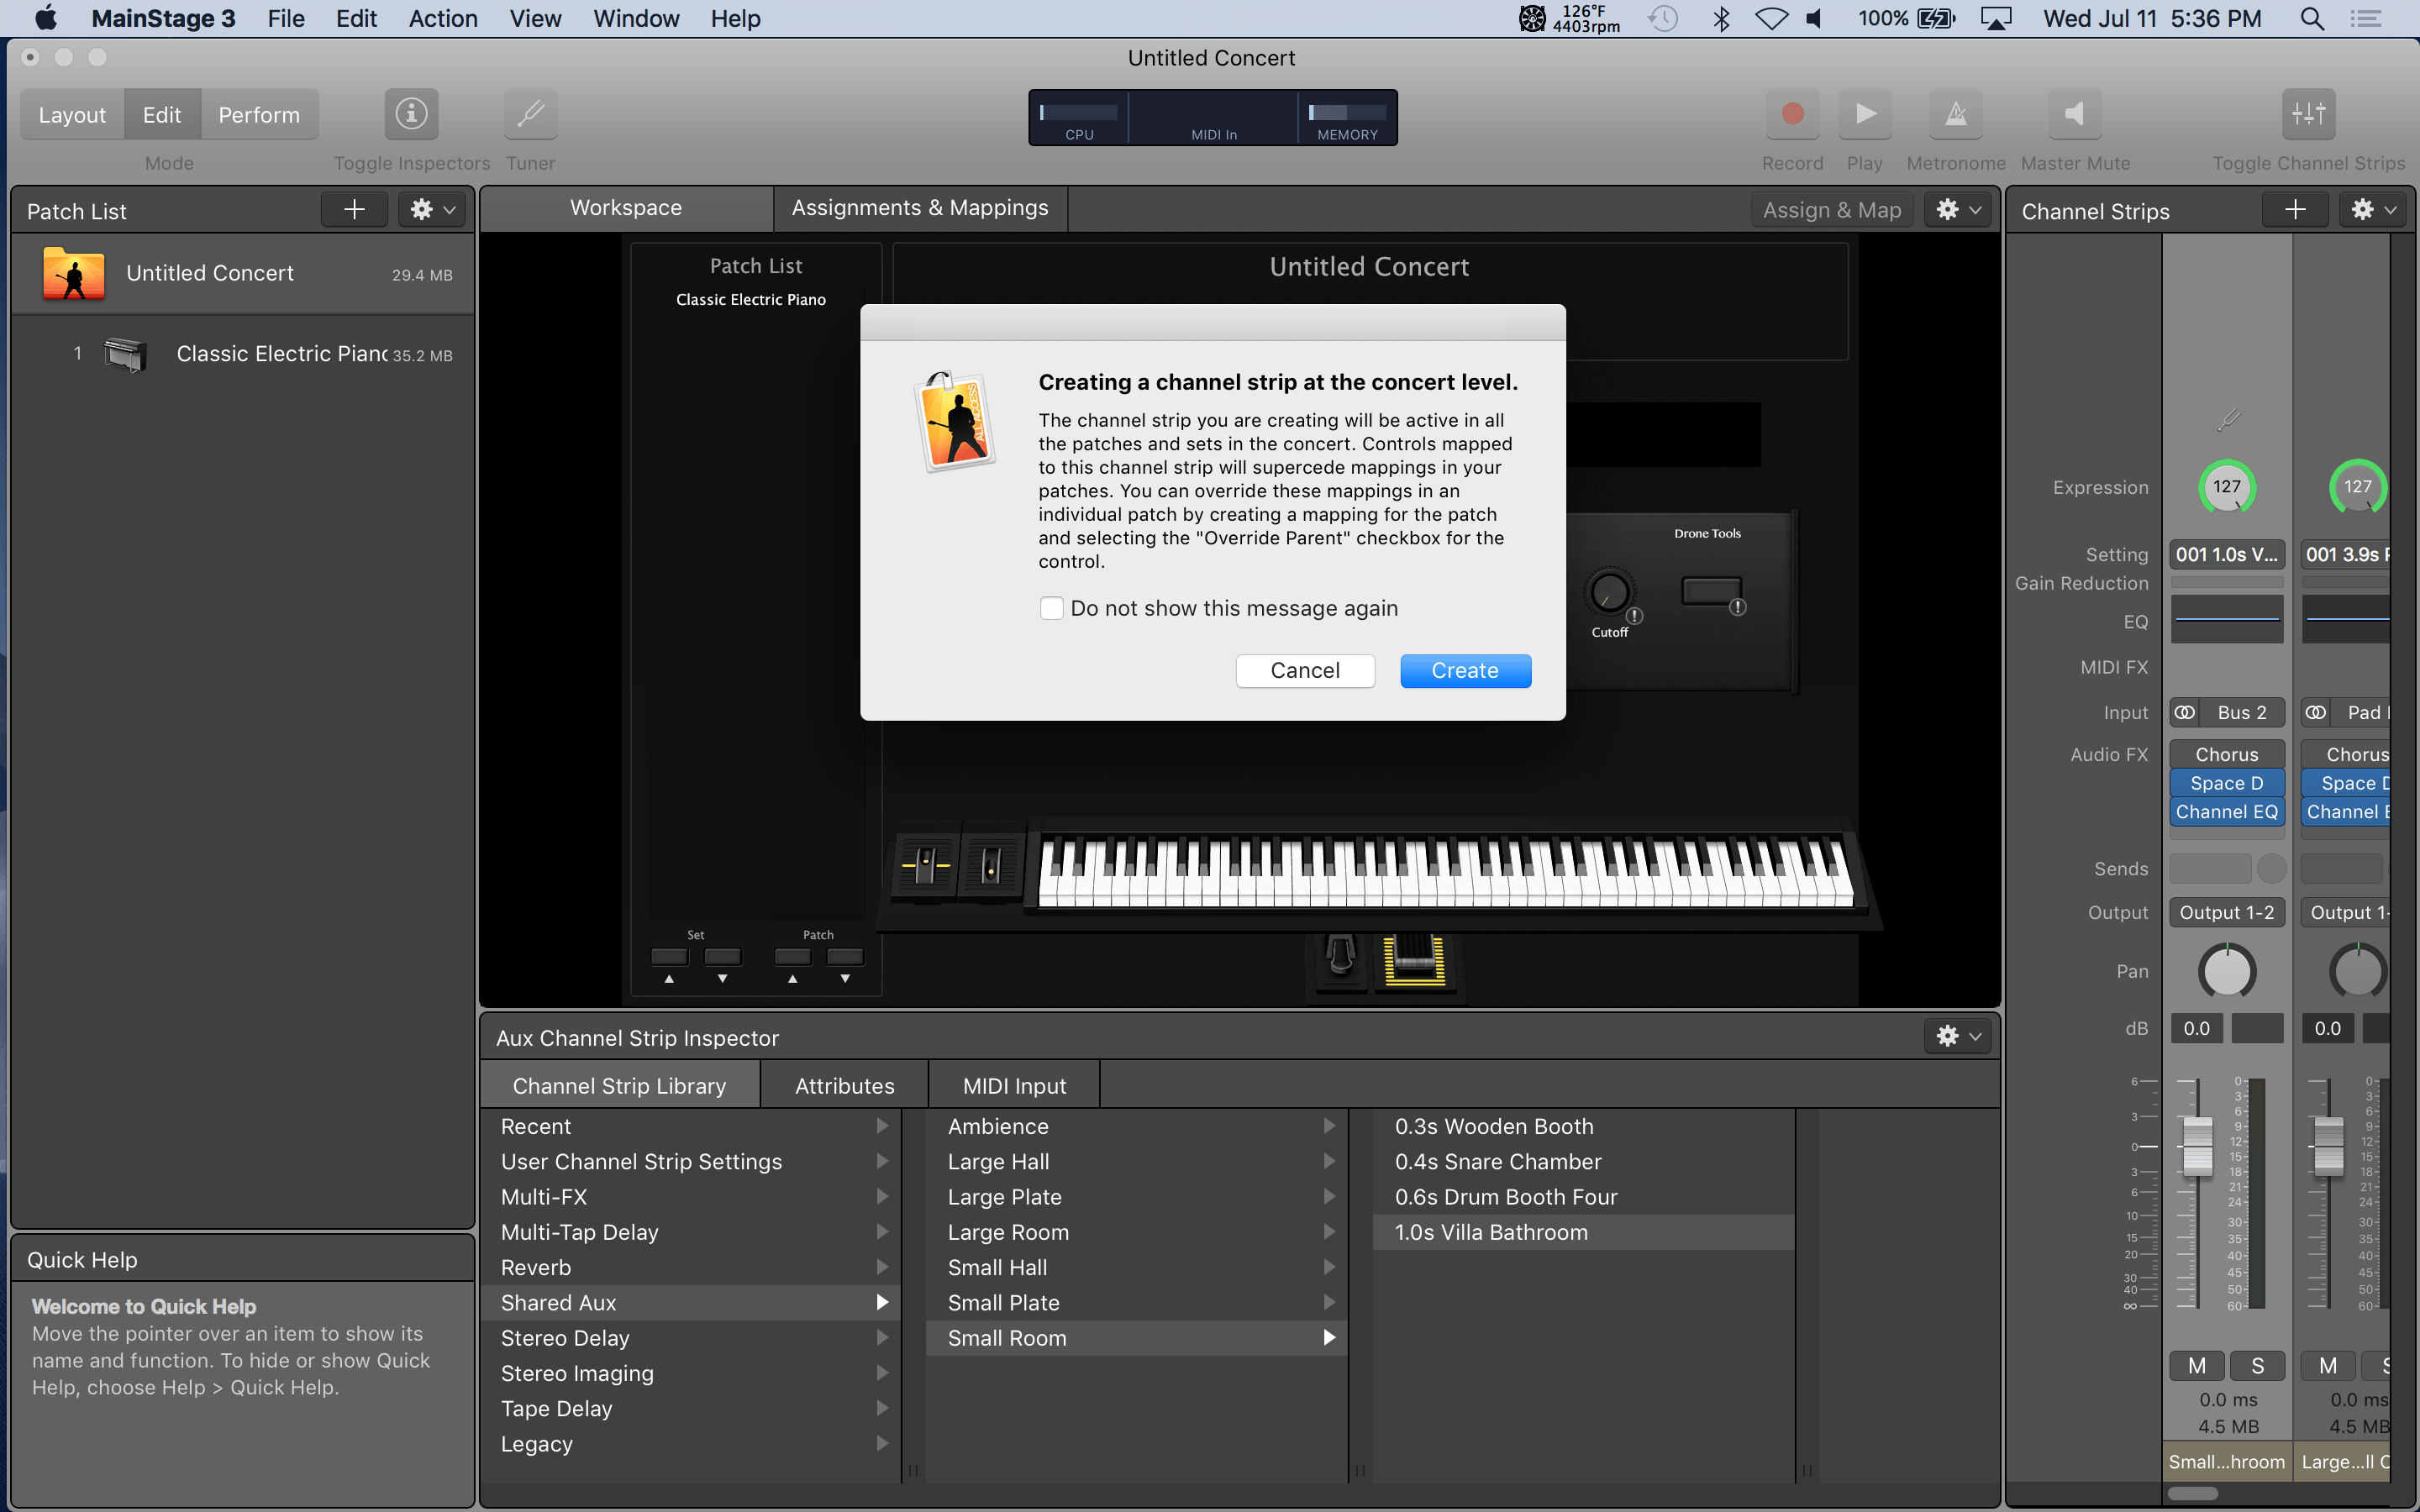Image resolution: width=2420 pixels, height=1512 pixels.
Task: Click the first channel's volume fader
Action: pos(2197,1145)
